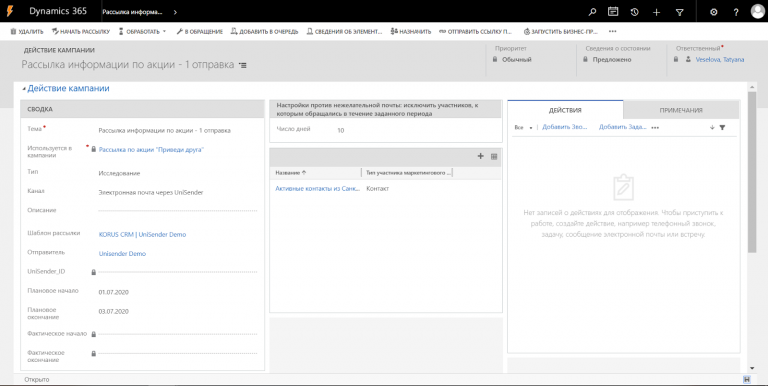Open the Veselova, Tatyana owner link
The image size is (768, 386).
coord(720,60)
